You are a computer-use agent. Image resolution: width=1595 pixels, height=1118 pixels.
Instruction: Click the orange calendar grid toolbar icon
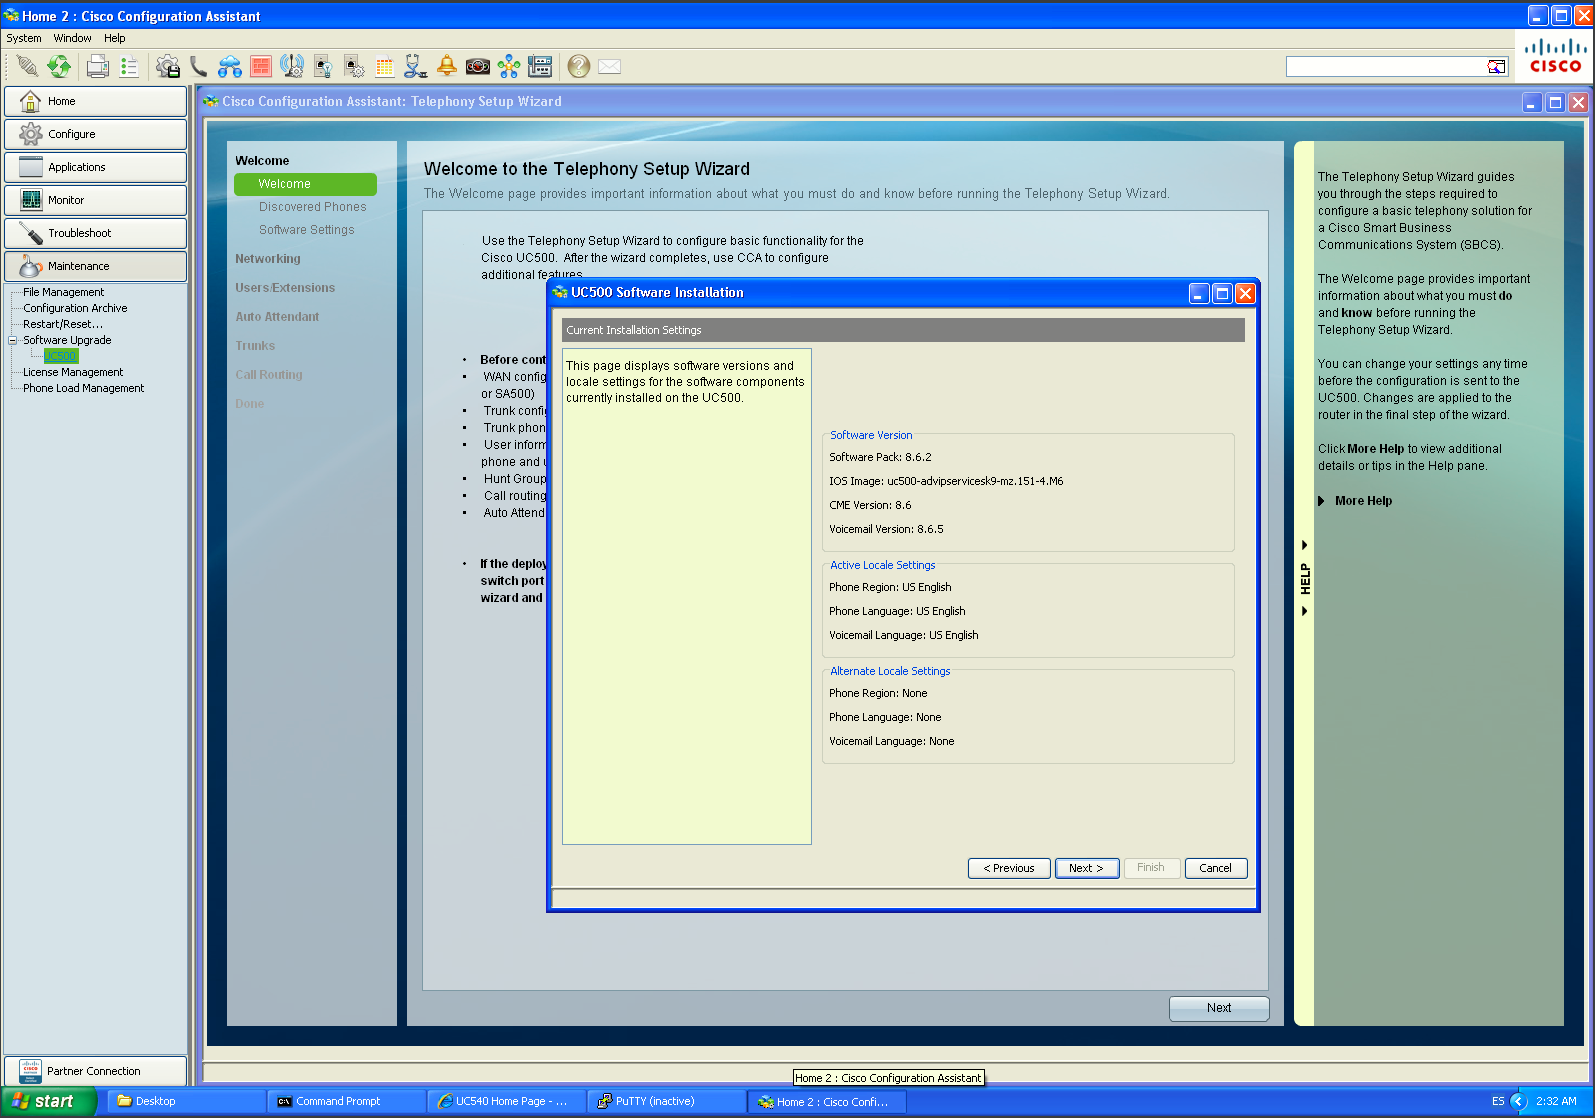(x=385, y=66)
